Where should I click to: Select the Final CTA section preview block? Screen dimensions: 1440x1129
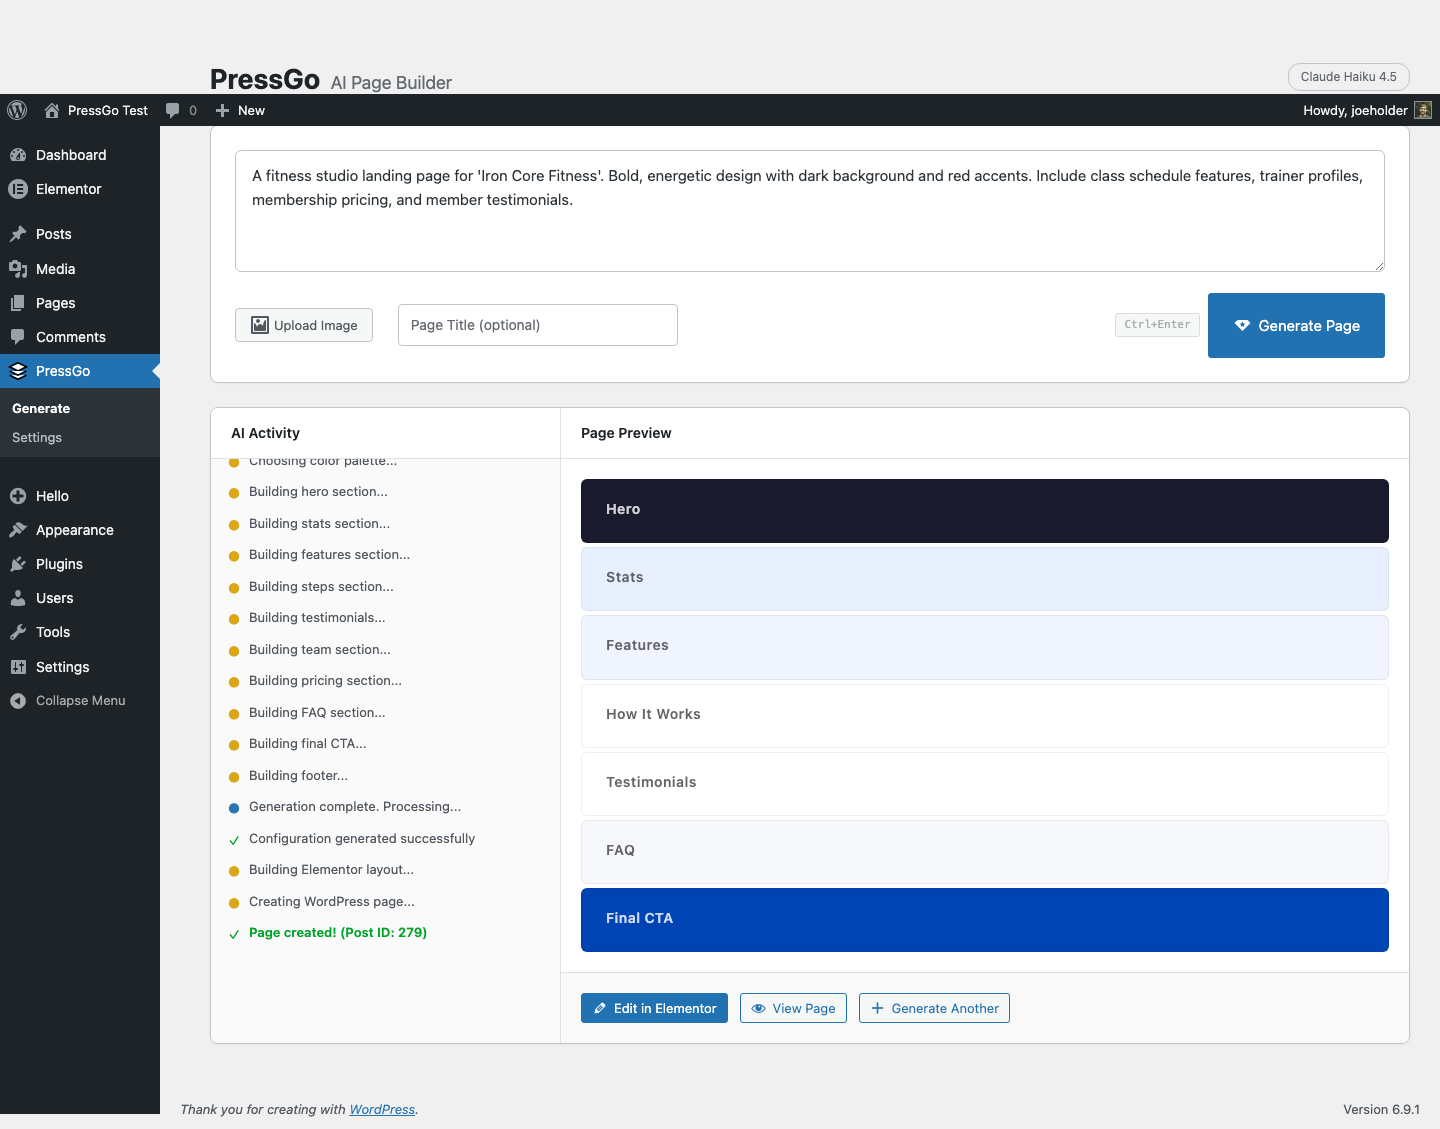[985, 920]
